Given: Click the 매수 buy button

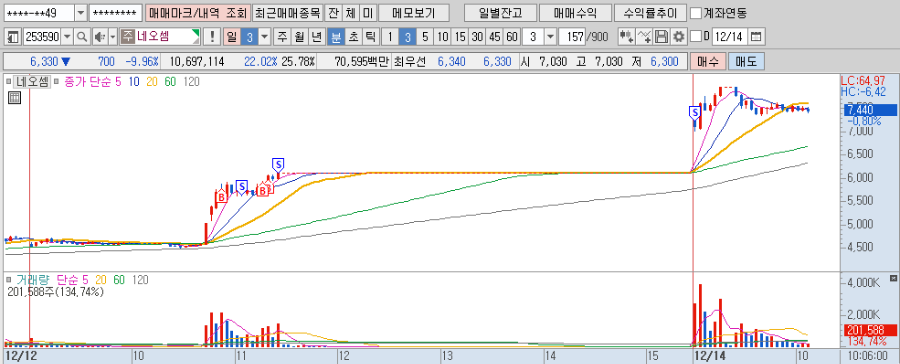Looking at the screenshot, I should pyautogui.click(x=708, y=61).
